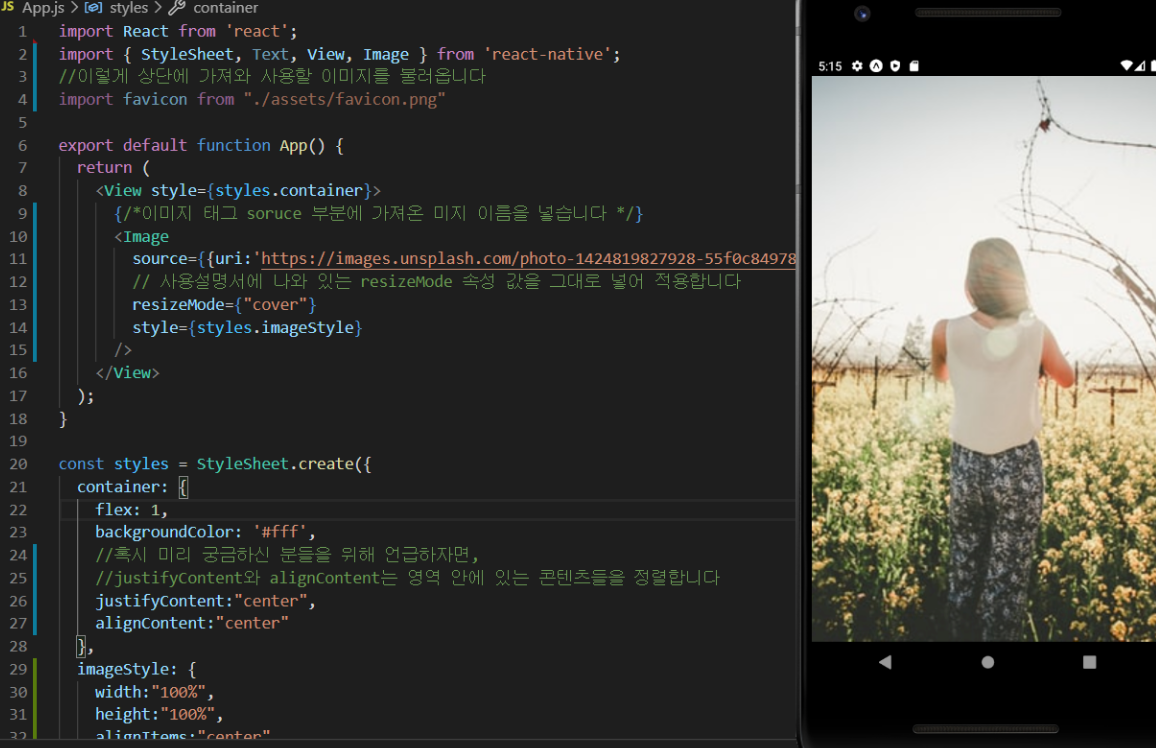
Task: Tap the Wi-Fi signal icon in emulator
Action: click(x=1126, y=66)
